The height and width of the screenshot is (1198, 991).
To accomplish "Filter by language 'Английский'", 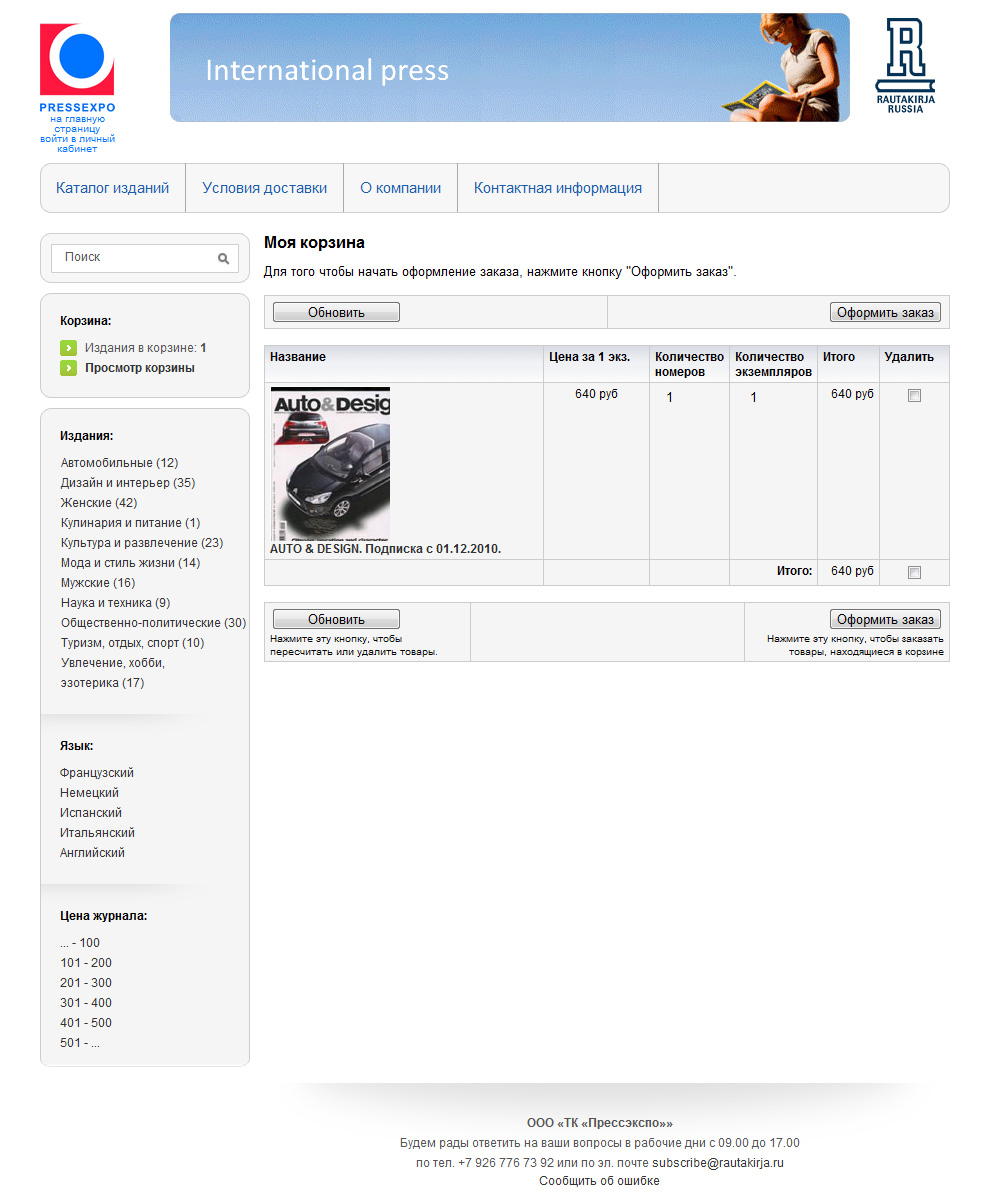I will coord(92,853).
